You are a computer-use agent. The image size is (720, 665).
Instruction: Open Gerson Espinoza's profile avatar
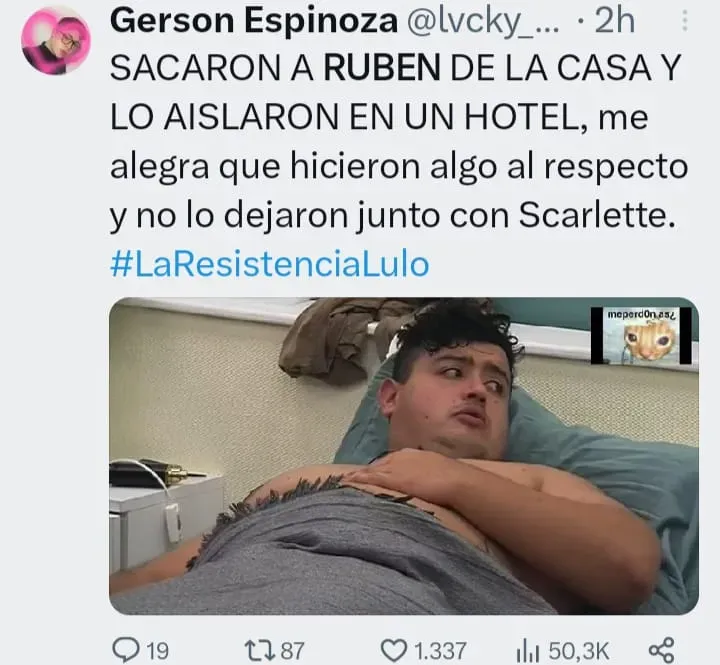click(56, 40)
